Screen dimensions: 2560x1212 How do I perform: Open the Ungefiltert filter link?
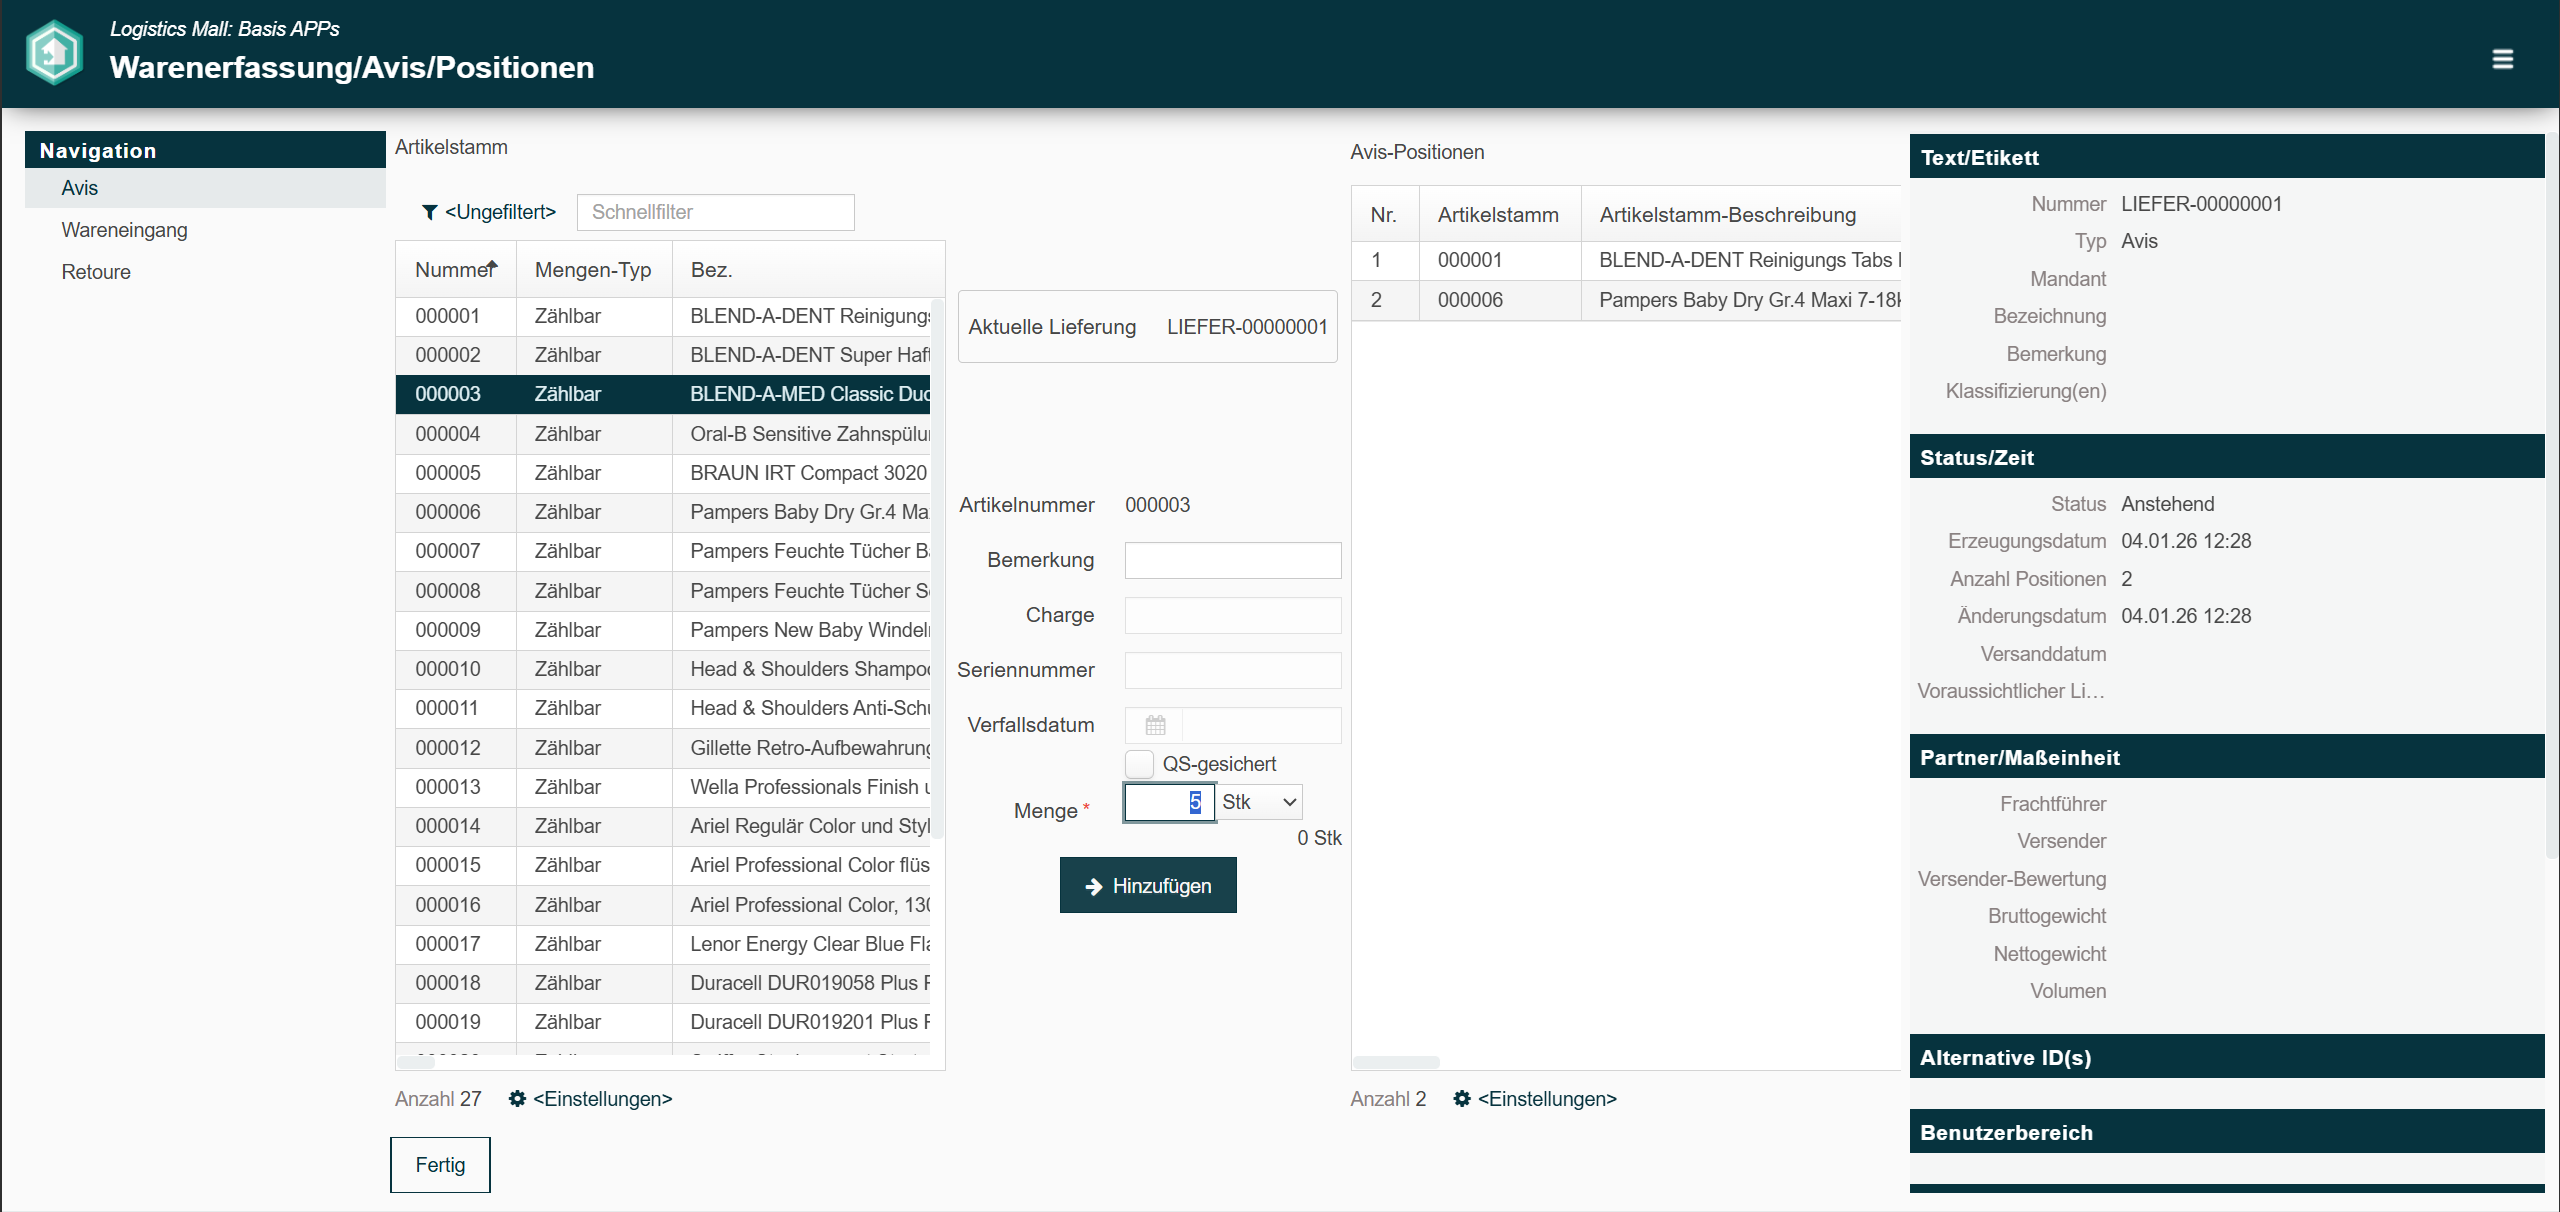click(x=500, y=212)
